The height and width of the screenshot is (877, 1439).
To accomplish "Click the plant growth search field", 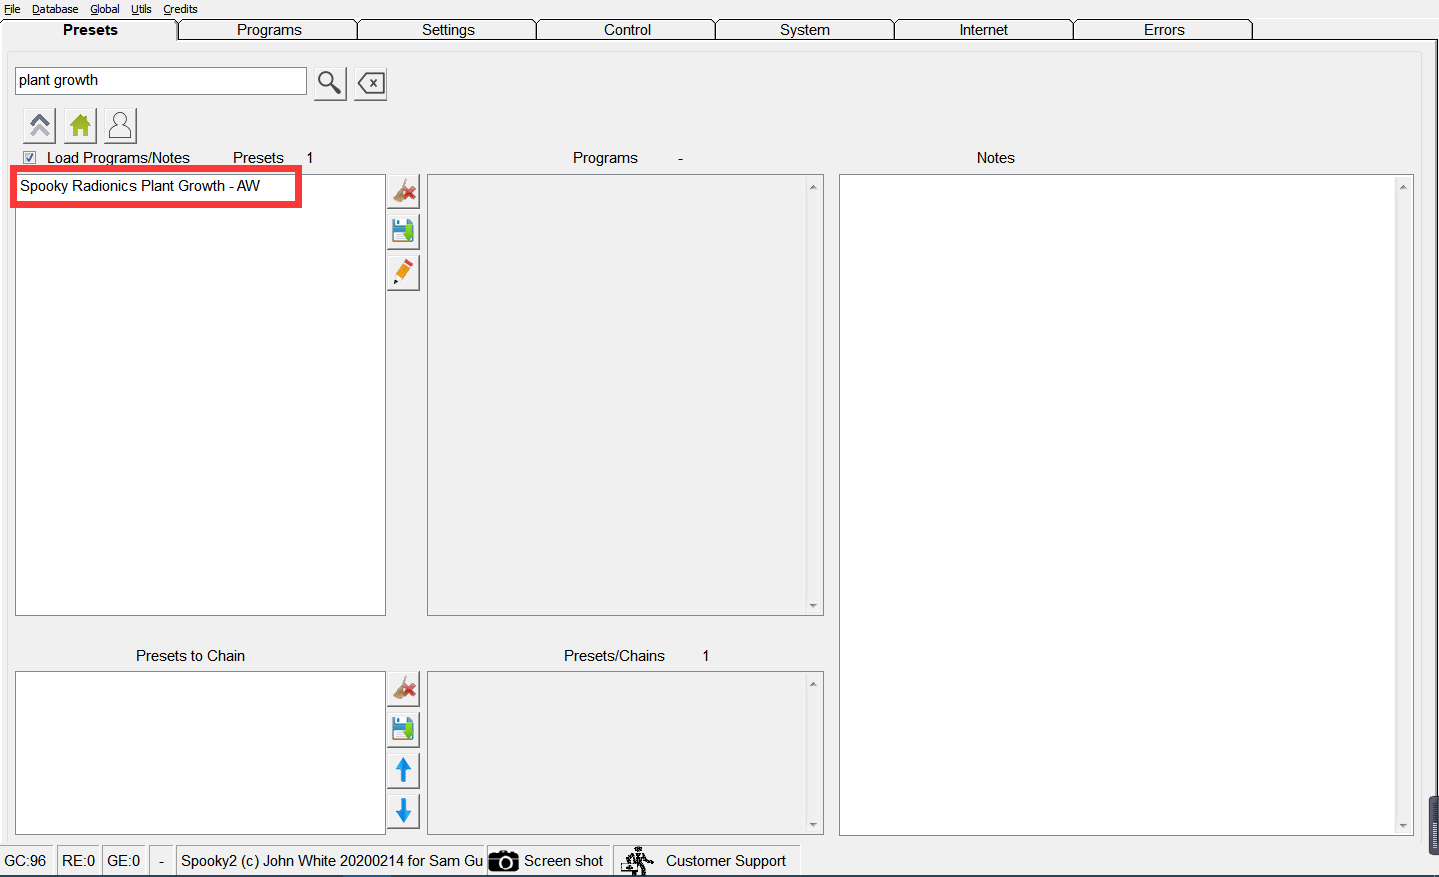I will (160, 81).
